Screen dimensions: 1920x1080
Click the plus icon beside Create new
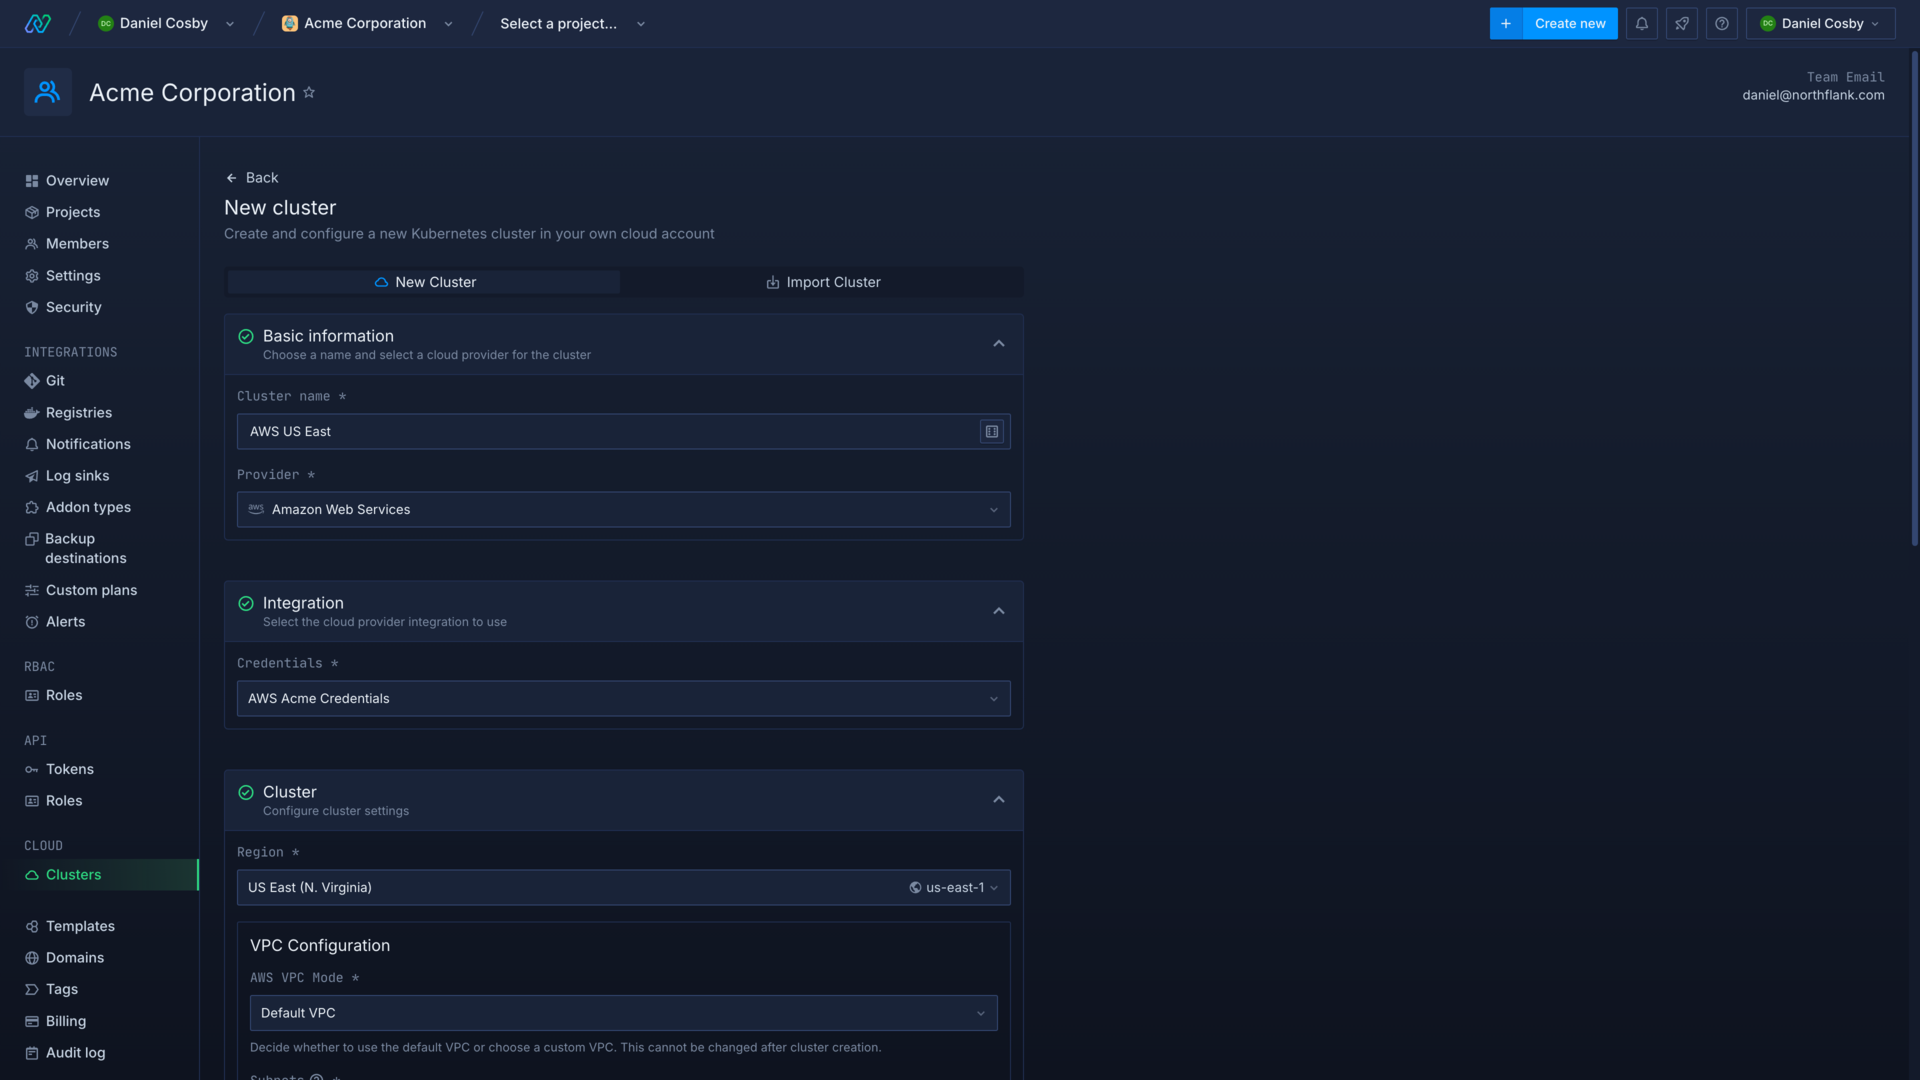click(1506, 23)
